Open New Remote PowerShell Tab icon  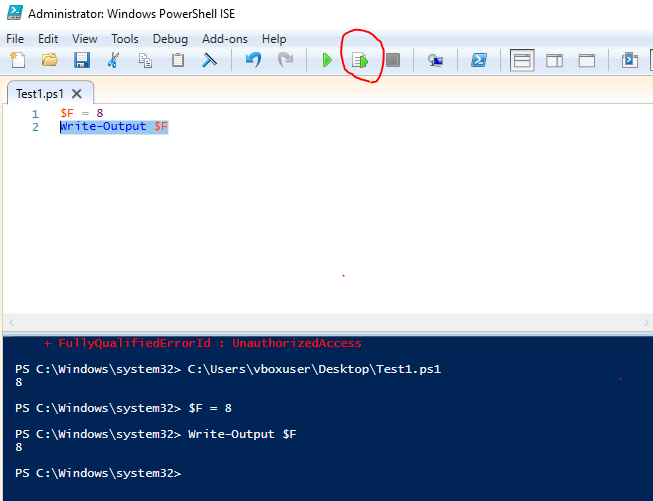pyautogui.click(x=436, y=61)
